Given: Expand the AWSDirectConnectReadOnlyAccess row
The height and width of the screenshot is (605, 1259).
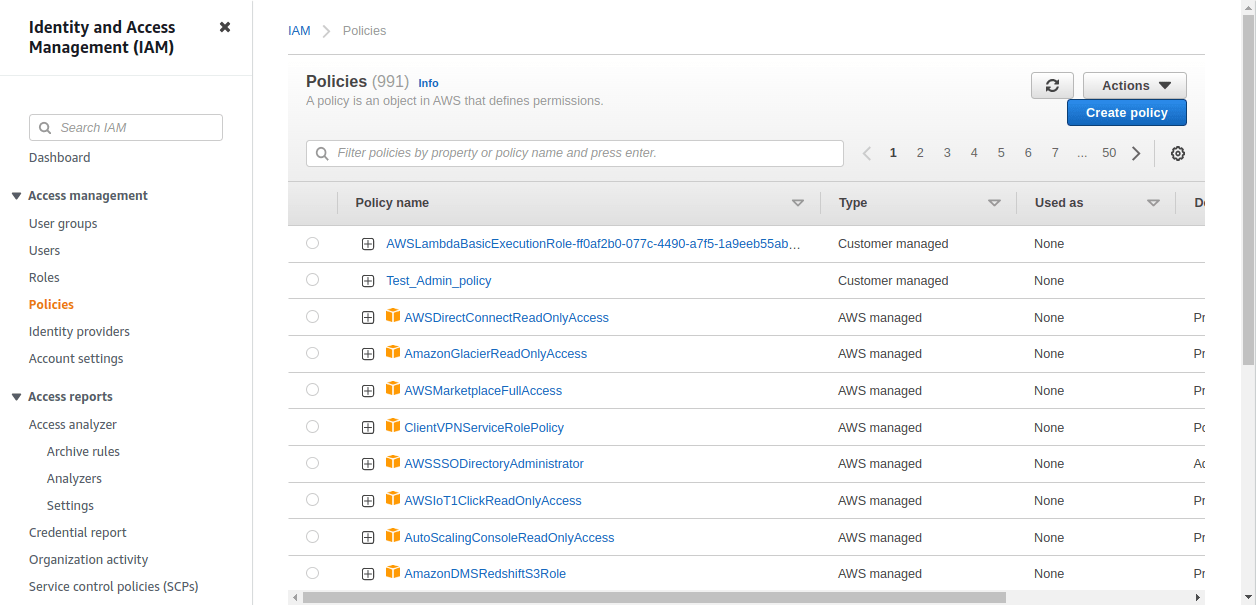Looking at the screenshot, I should coord(368,318).
